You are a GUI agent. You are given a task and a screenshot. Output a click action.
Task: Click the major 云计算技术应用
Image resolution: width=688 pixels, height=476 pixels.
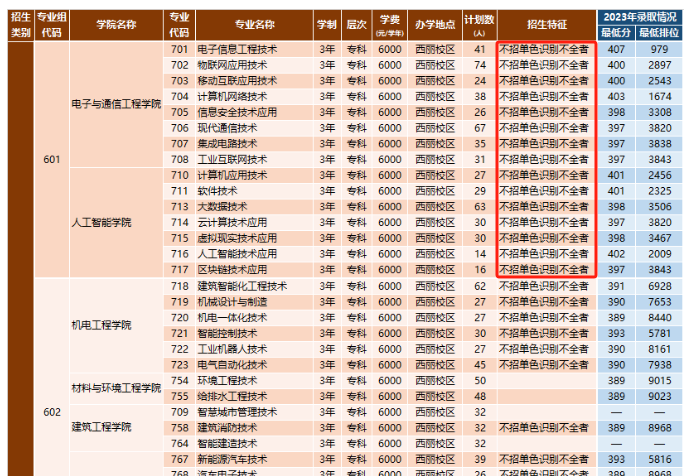pos(254,222)
